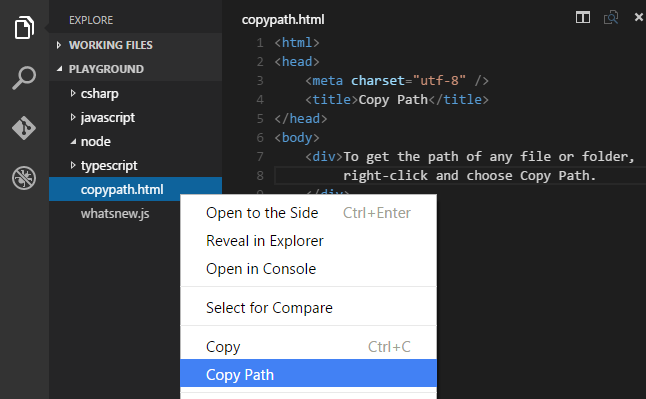
Task: Click the preview icon beside split editor
Action: point(611,17)
